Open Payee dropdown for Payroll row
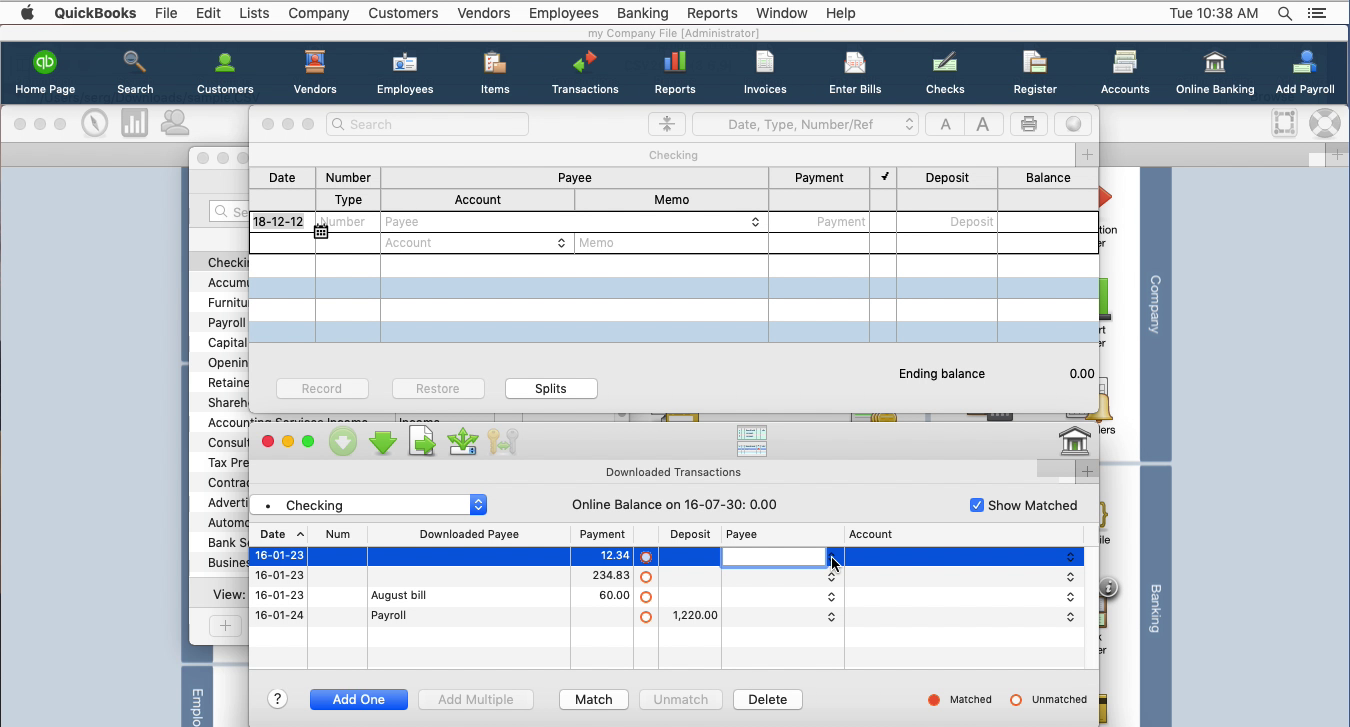 [x=831, y=617]
